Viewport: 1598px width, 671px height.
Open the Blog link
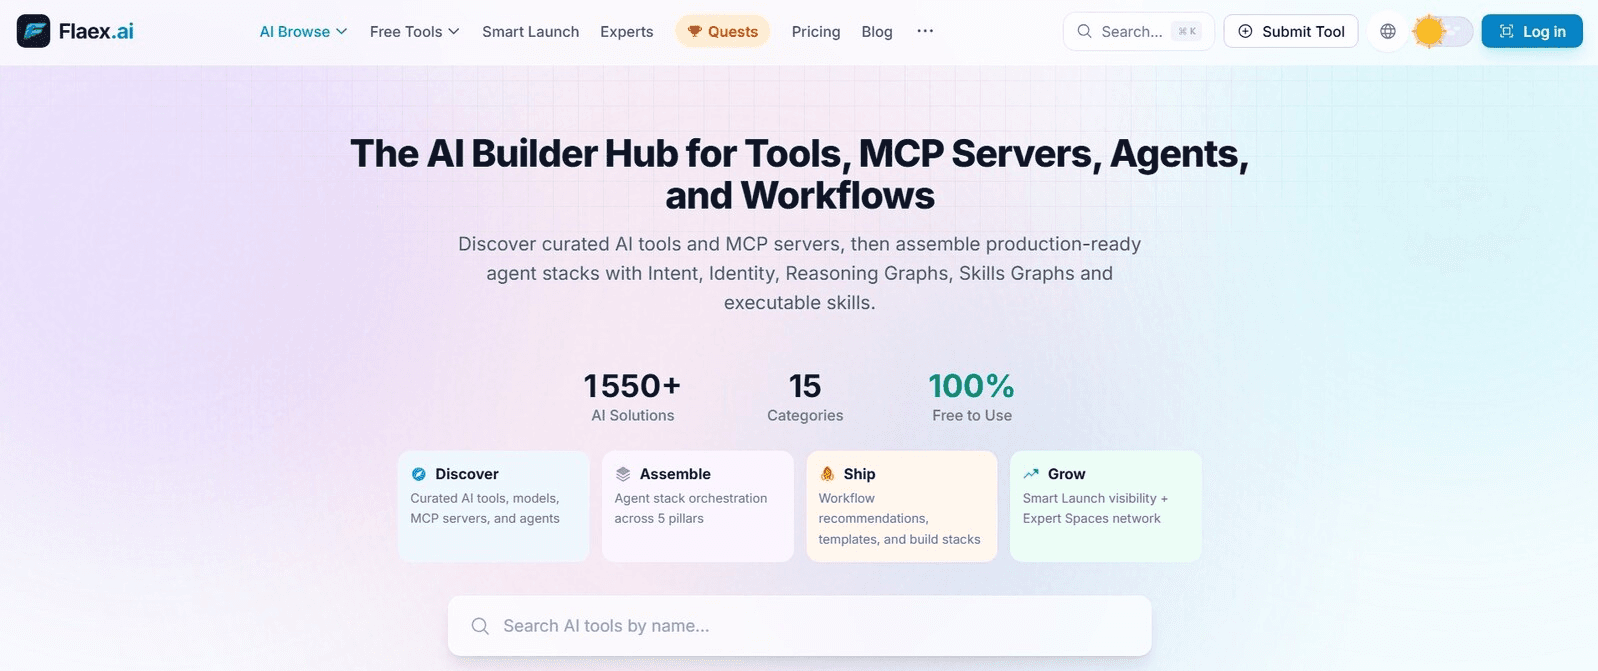[x=876, y=31]
